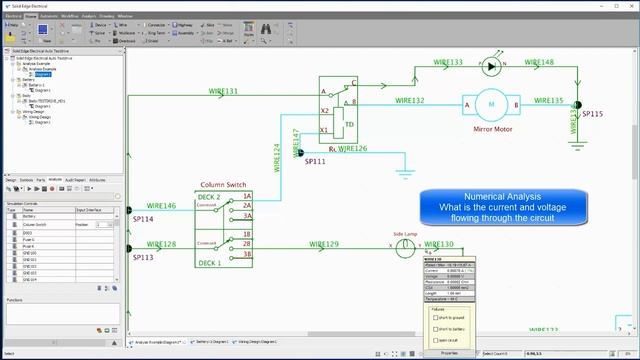
Task: Open the Workflow ribbon tab
Action: 69,16
